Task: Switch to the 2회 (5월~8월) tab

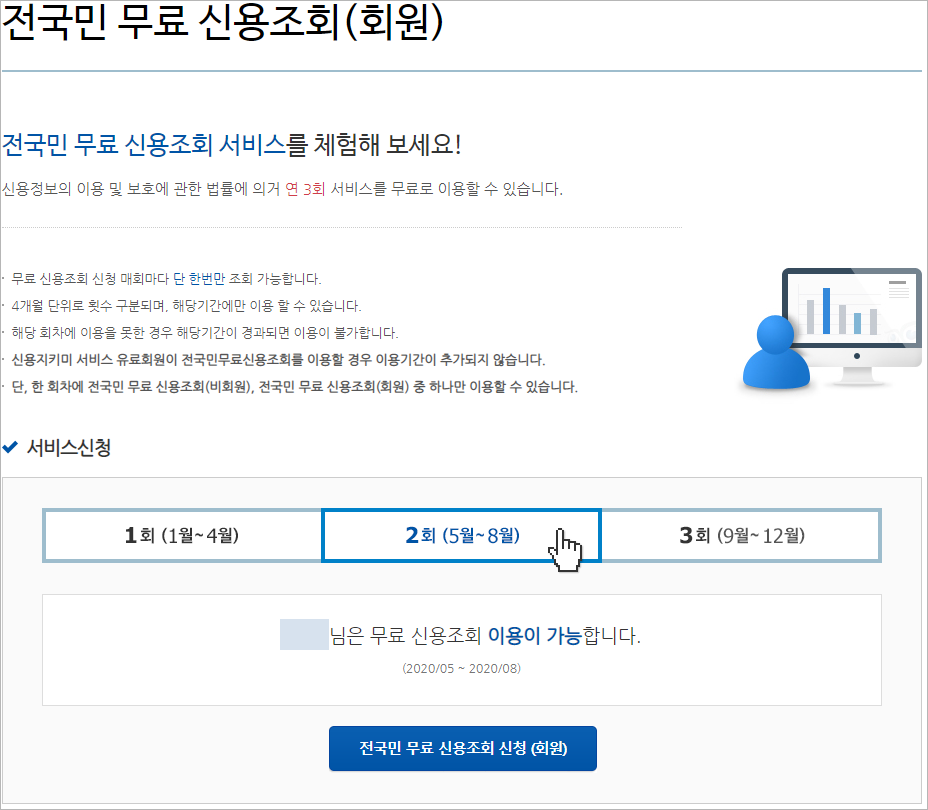Action: pyautogui.click(x=461, y=536)
